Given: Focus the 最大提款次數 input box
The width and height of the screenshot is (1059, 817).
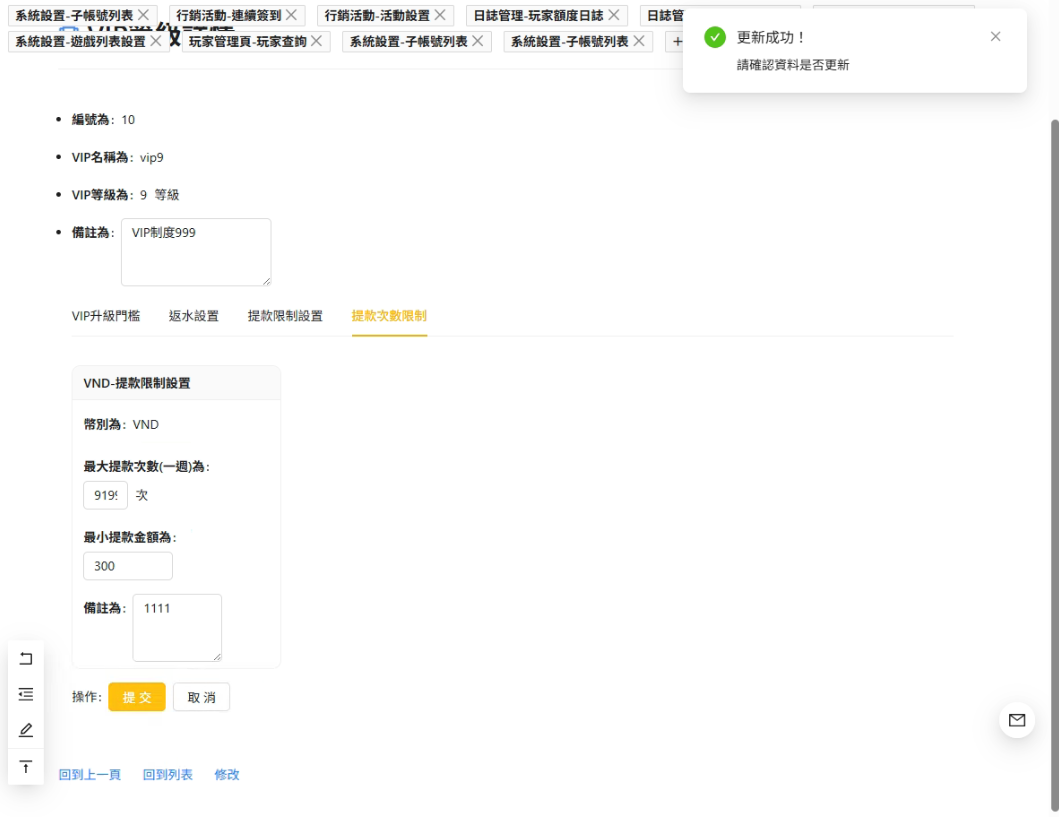Looking at the screenshot, I should click(x=105, y=495).
